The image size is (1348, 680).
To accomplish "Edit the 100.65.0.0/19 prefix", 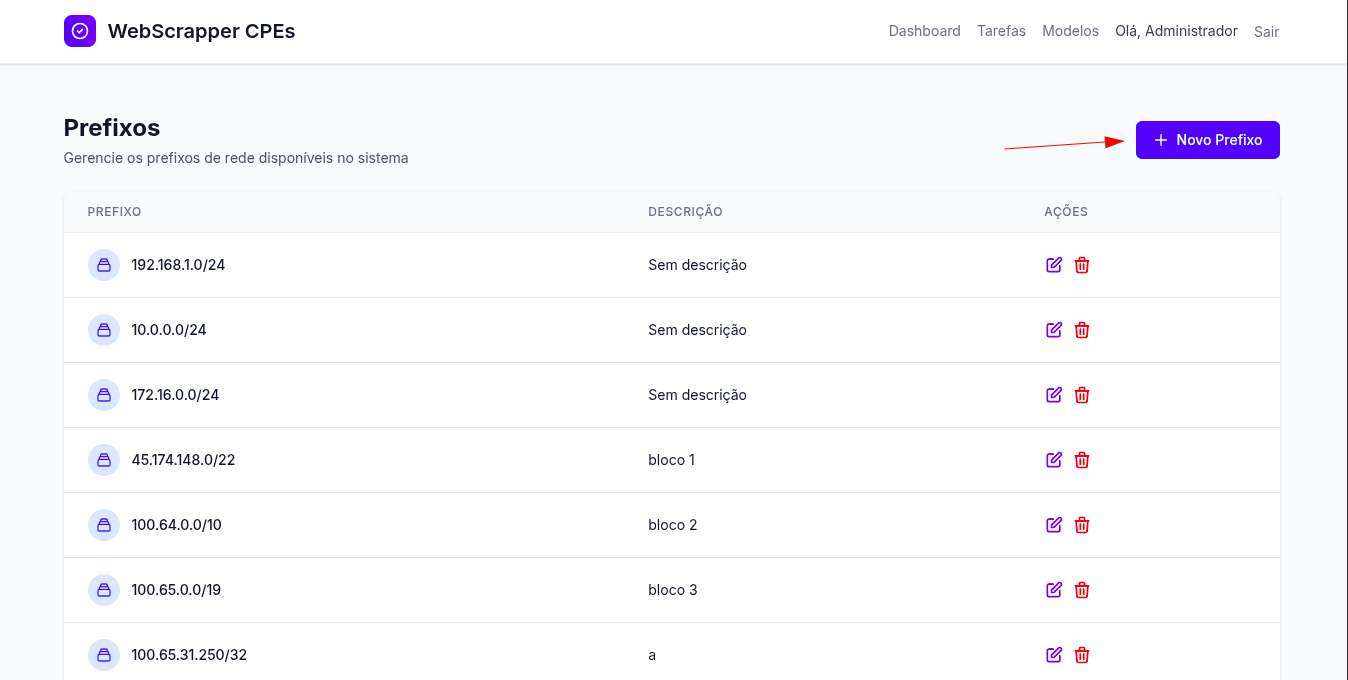I will [1053, 590].
